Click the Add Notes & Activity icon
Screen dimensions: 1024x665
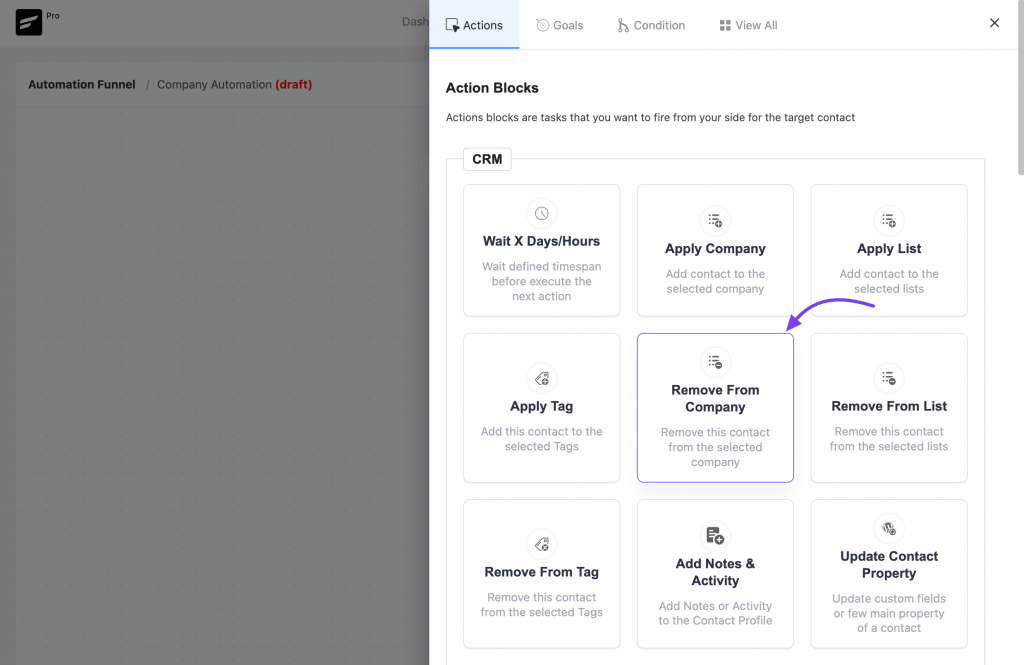point(715,535)
